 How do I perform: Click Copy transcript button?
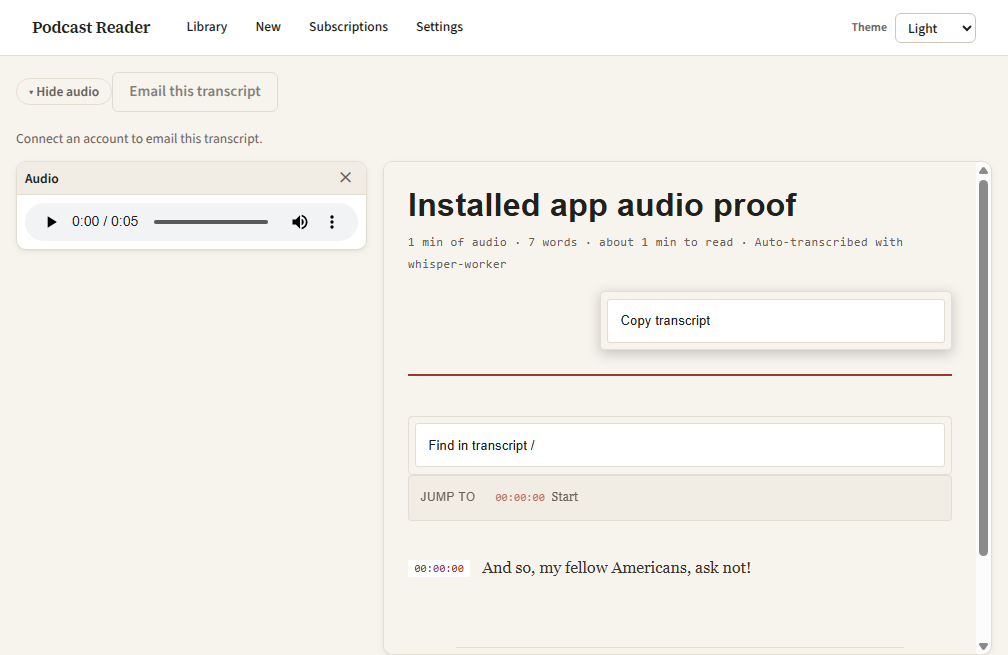tap(776, 321)
